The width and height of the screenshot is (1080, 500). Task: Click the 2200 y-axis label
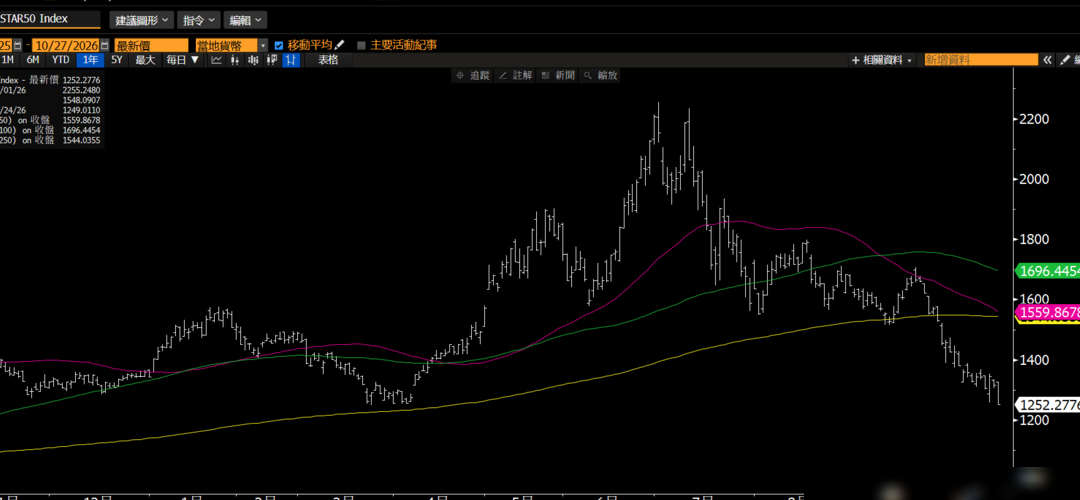click(1034, 119)
